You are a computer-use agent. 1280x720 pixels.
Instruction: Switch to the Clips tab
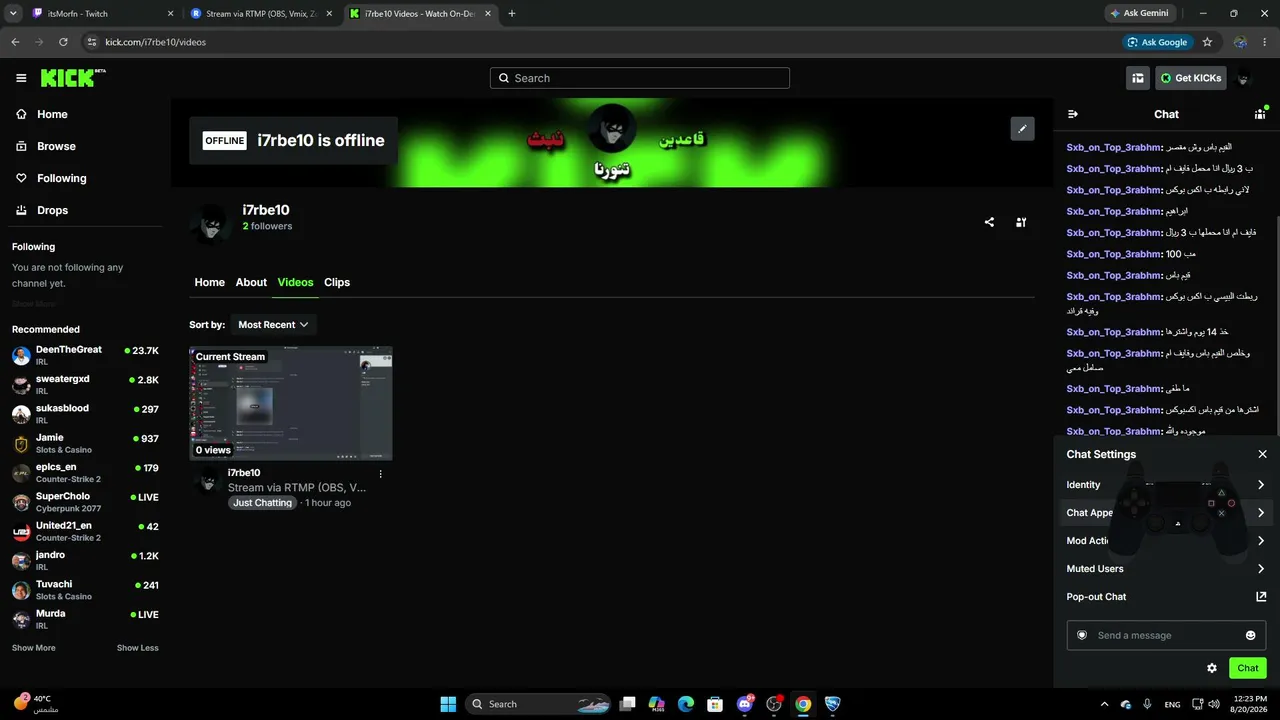point(337,282)
